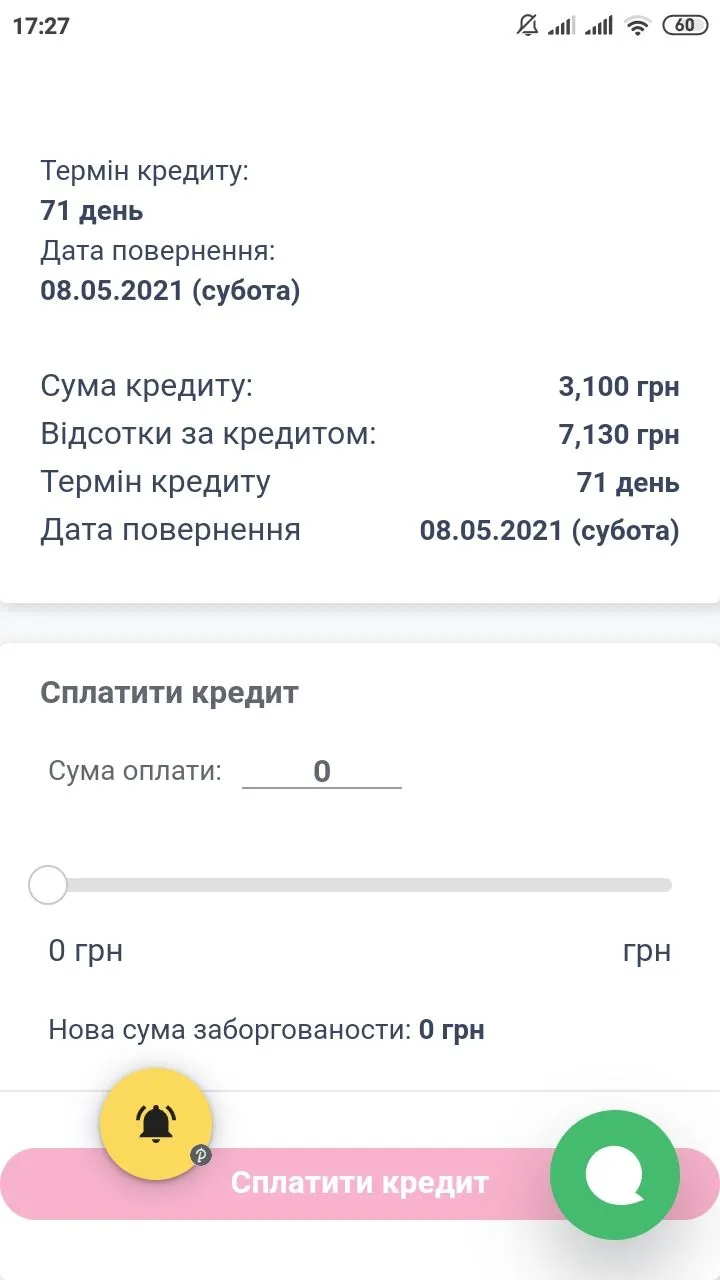This screenshot has width=720, height=1280.
Task: Click the Сума оплати input field
Action: click(x=321, y=771)
